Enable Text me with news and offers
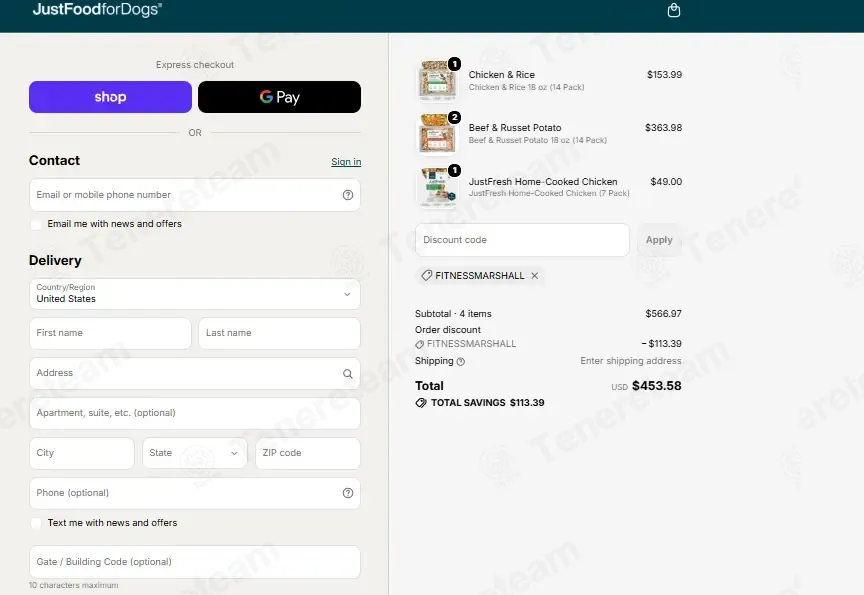 (x=36, y=523)
